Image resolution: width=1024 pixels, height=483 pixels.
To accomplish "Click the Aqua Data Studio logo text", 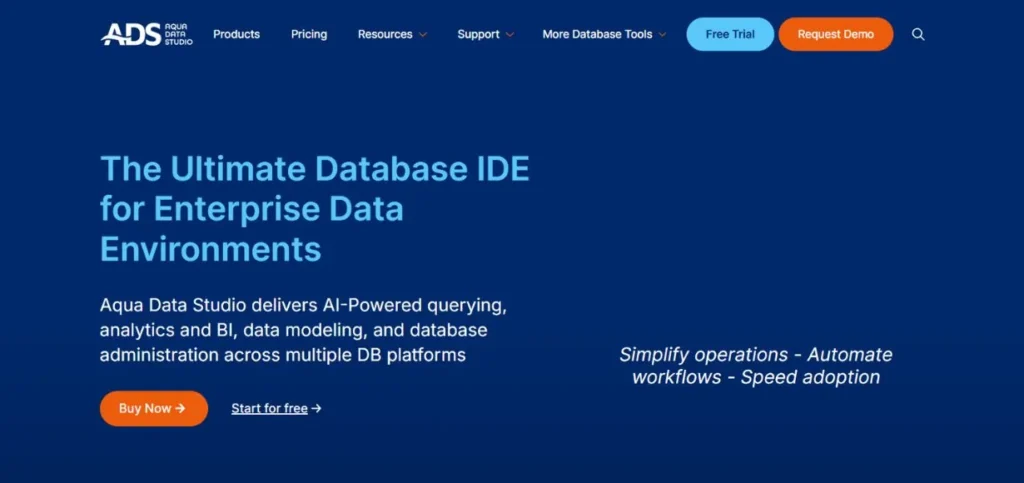I will tap(178, 34).
